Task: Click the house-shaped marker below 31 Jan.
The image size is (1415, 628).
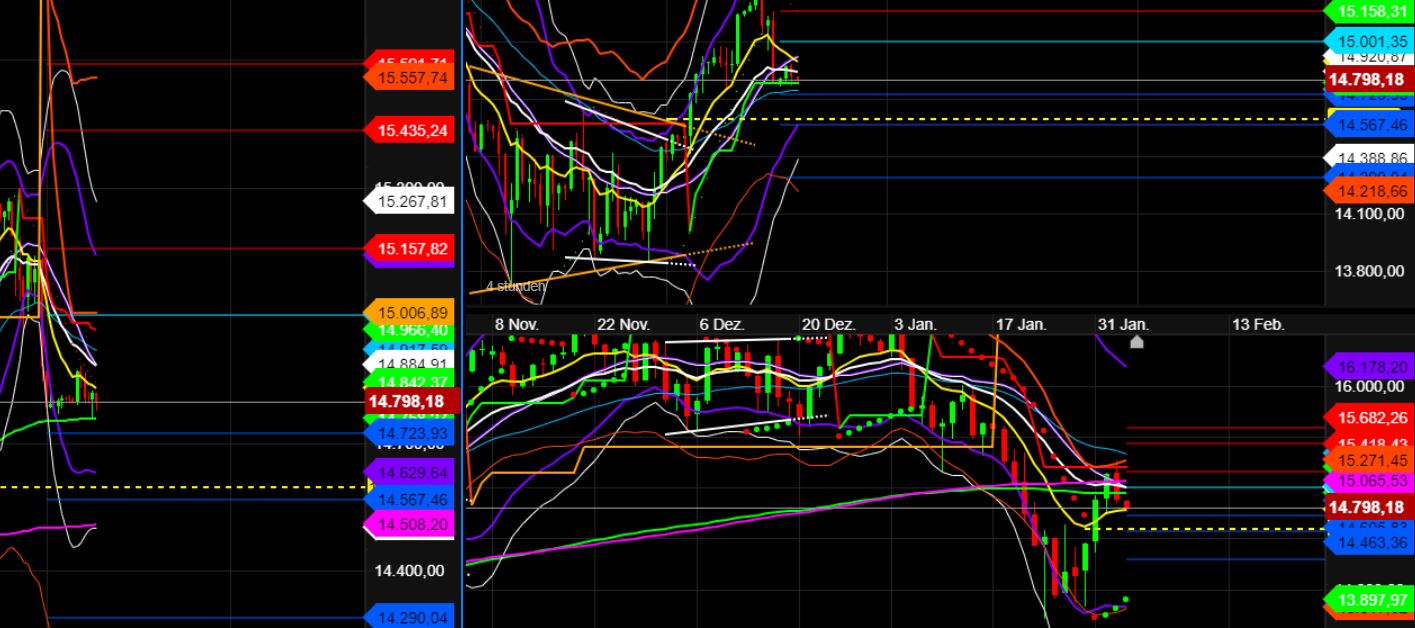Action: pyautogui.click(x=1137, y=342)
